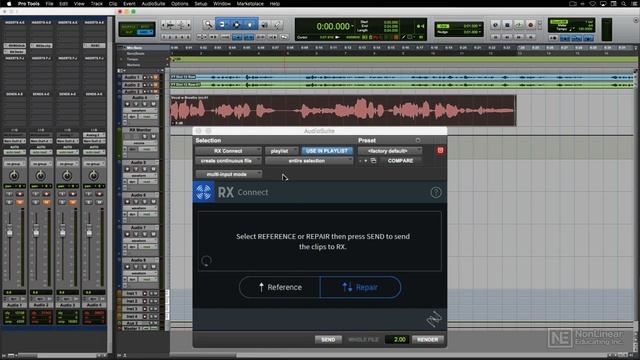
Task: Click the preset settings copy icon
Action: coord(373,161)
